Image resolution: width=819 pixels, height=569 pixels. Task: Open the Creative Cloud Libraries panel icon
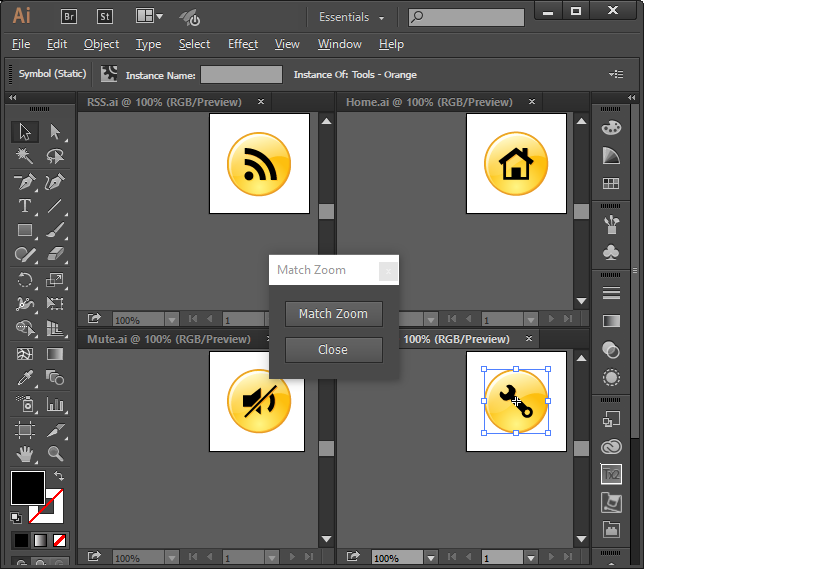click(611, 446)
